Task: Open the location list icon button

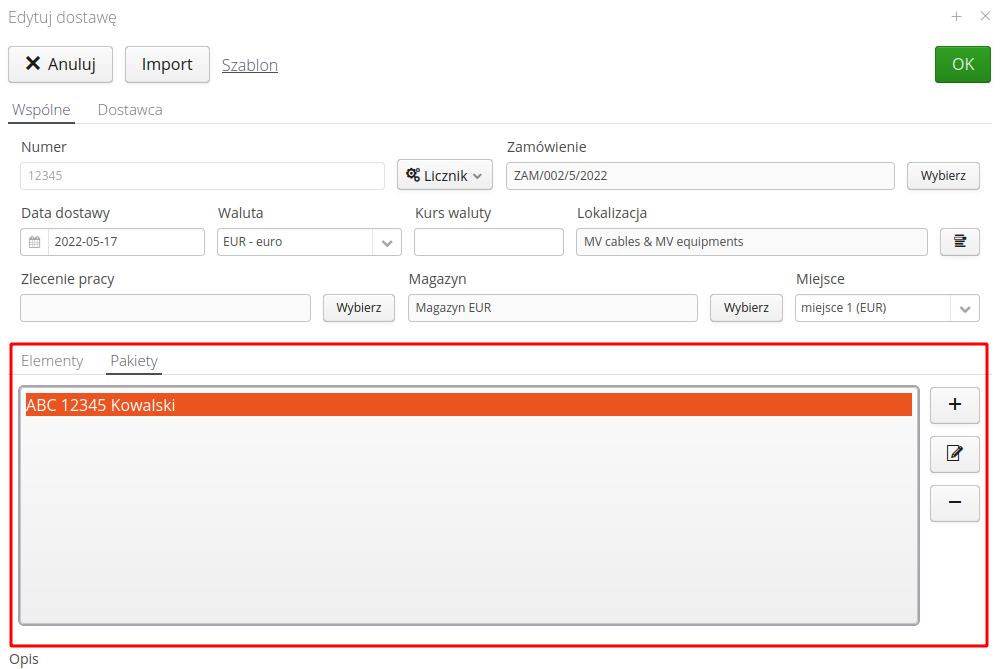Action: 959,242
